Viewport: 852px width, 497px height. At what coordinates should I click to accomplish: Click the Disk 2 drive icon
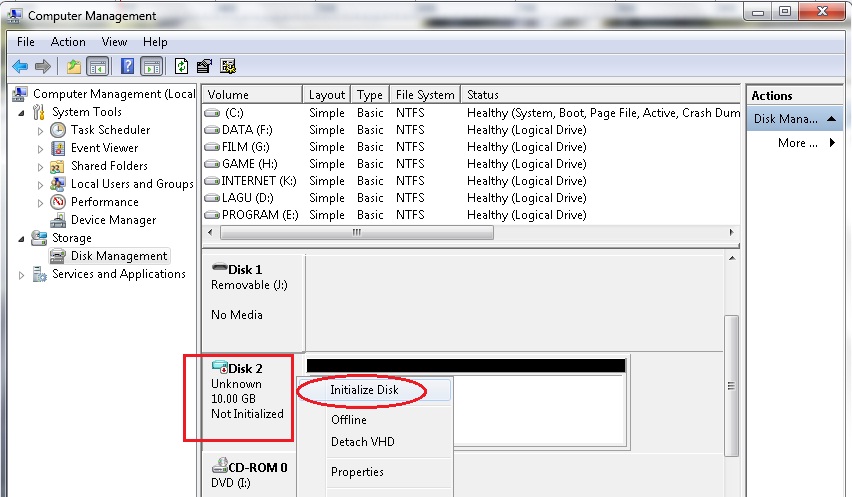pos(220,368)
